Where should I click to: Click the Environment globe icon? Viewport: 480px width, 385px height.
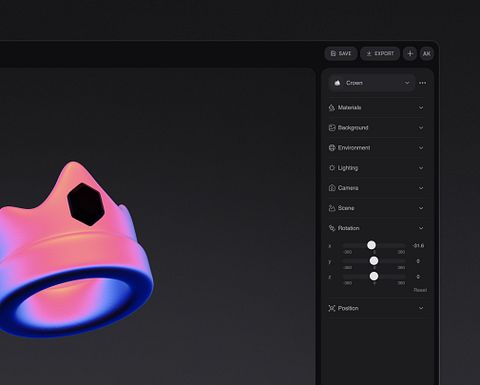332,148
